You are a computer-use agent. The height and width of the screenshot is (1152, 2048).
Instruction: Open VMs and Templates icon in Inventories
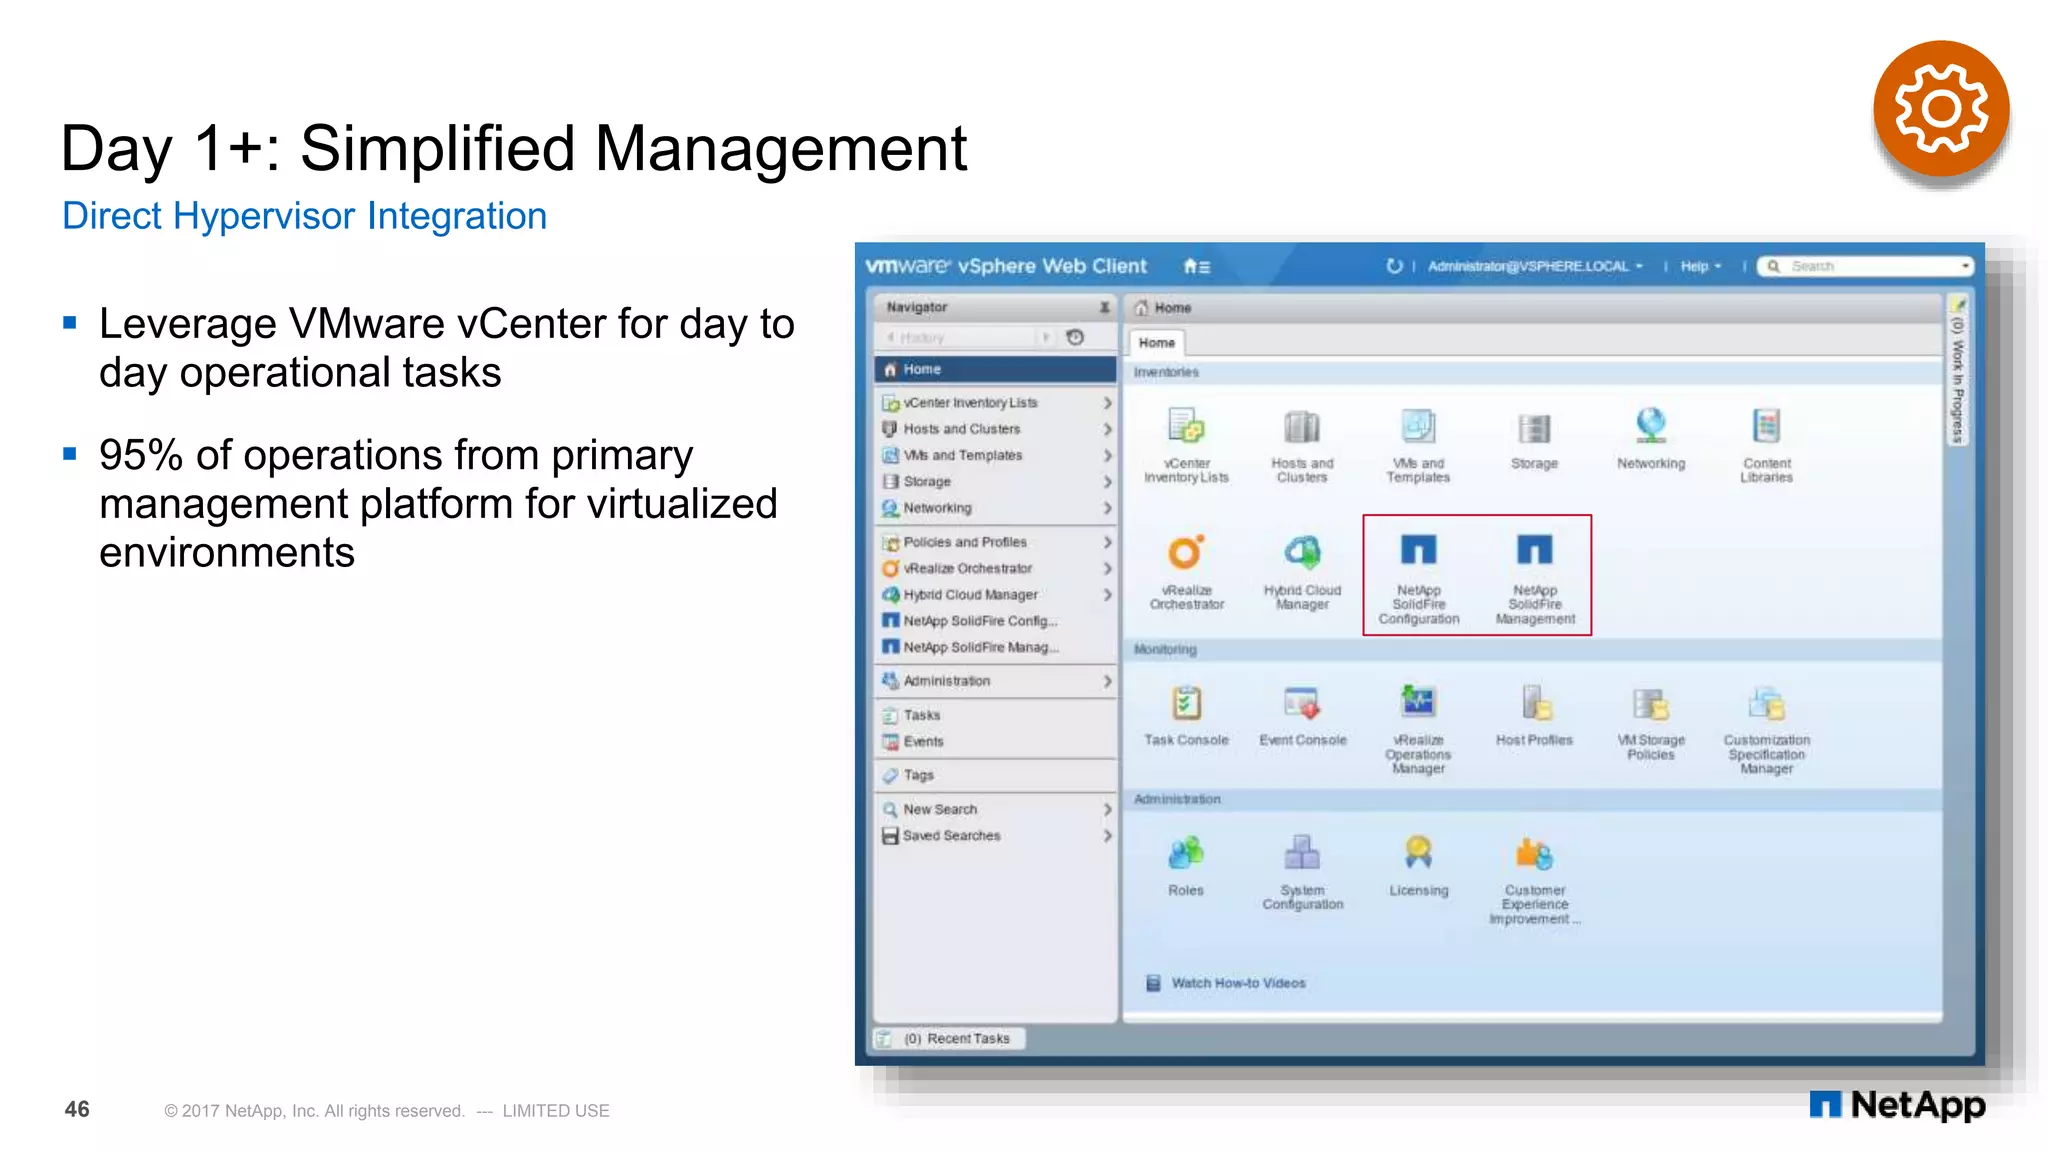point(1418,428)
